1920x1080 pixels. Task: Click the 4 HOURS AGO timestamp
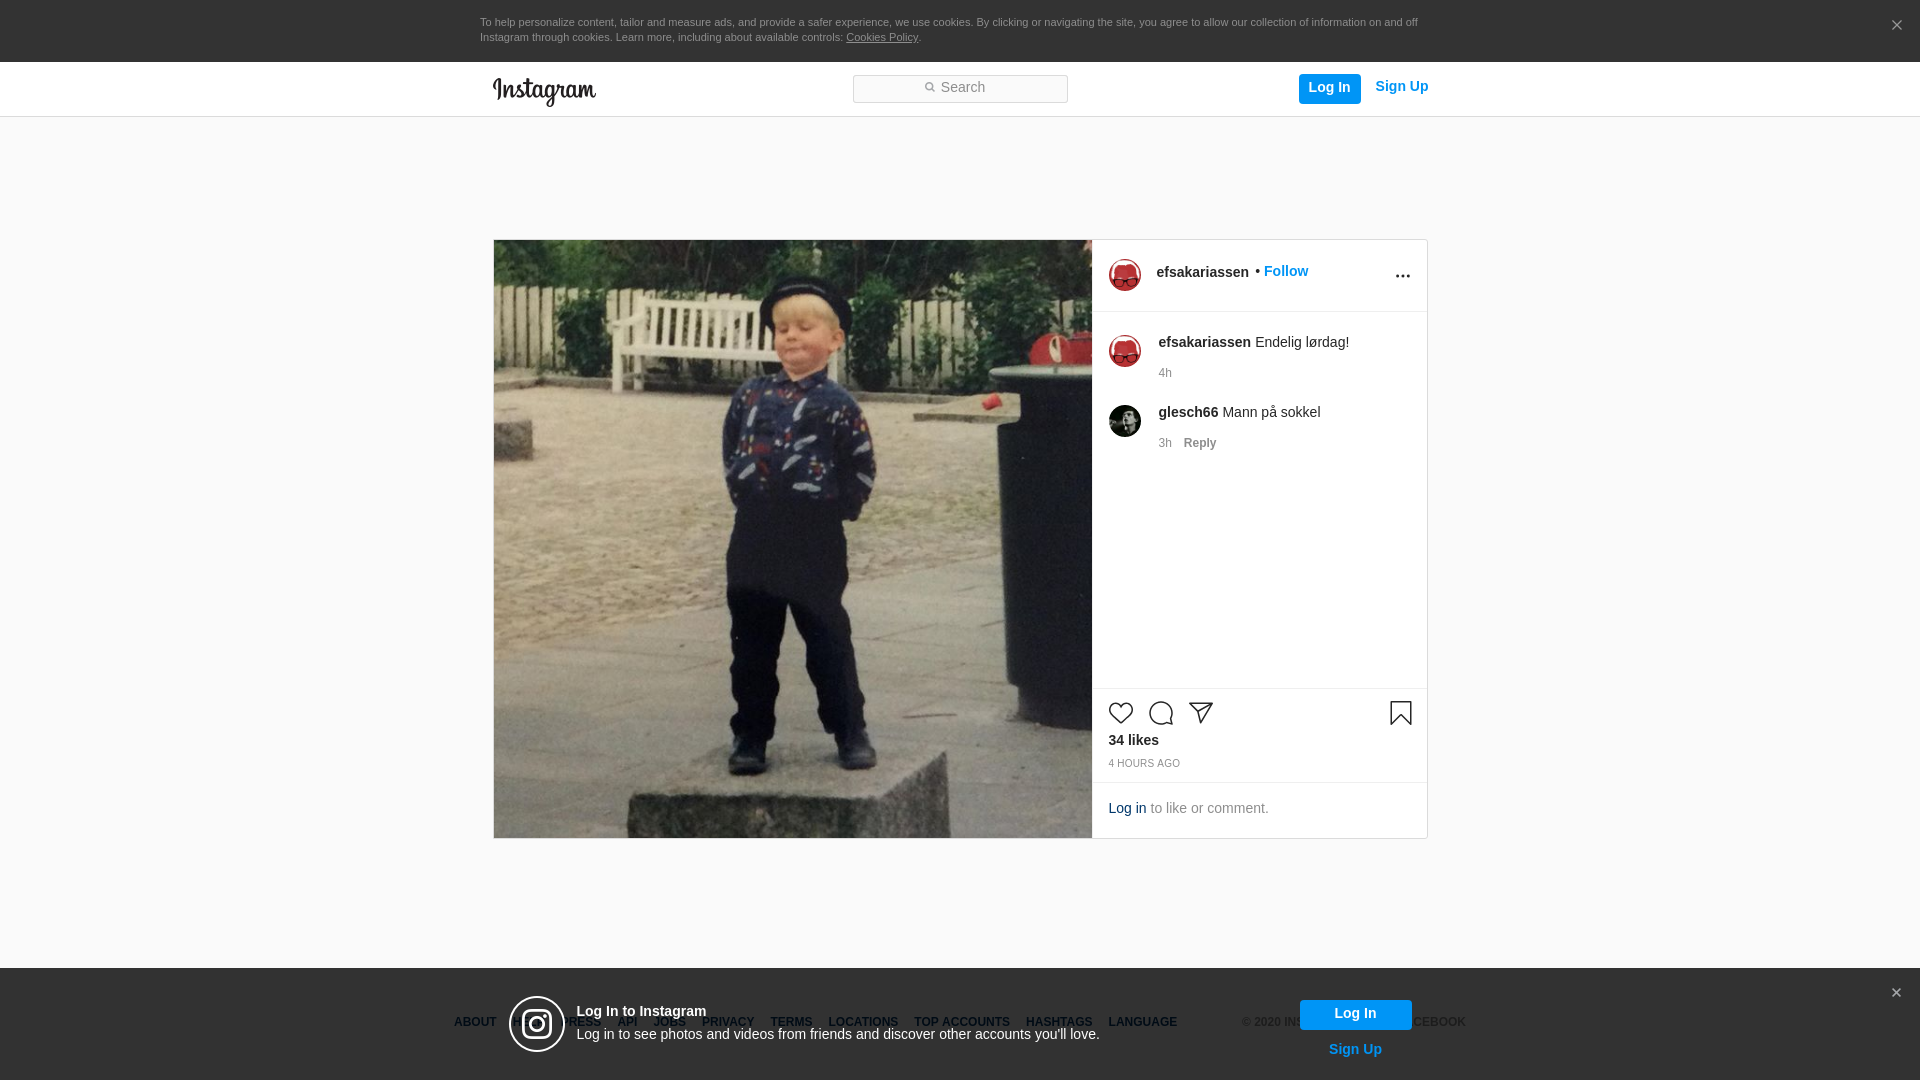[x=1144, y=764]
